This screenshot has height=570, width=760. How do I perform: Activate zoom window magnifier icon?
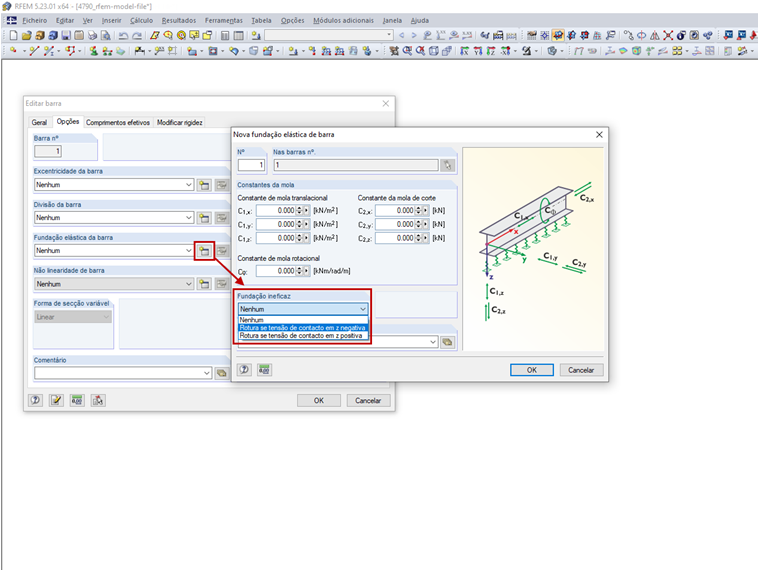(407, 50)
